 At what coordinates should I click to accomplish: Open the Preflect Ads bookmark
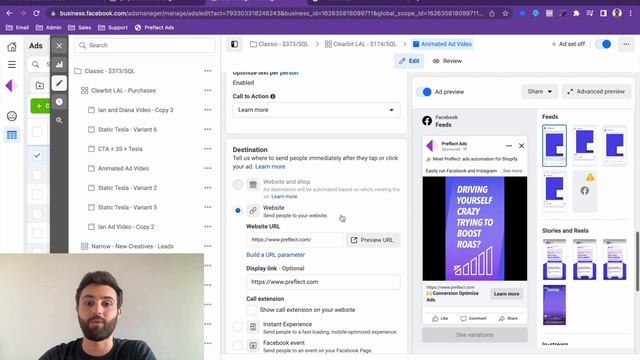tap(154, 28)
